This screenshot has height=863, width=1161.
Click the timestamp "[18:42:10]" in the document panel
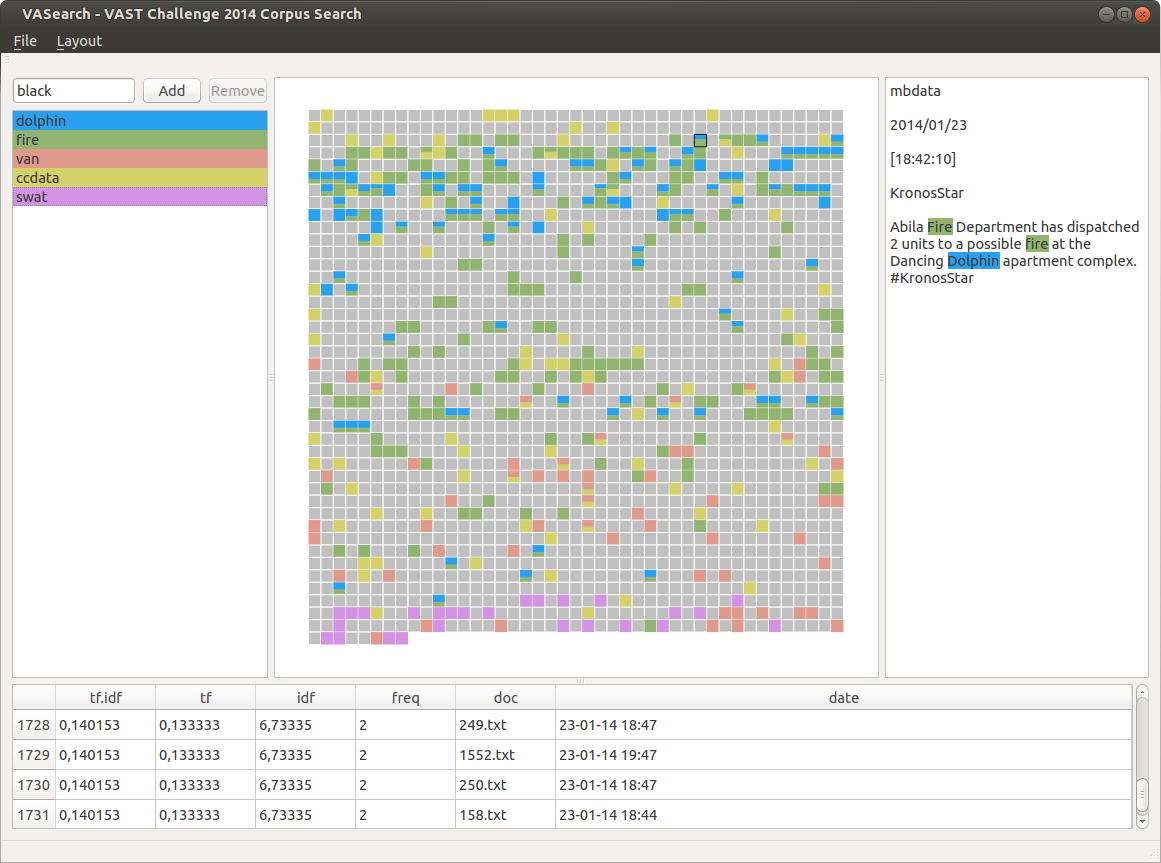(x=923, y=159)
